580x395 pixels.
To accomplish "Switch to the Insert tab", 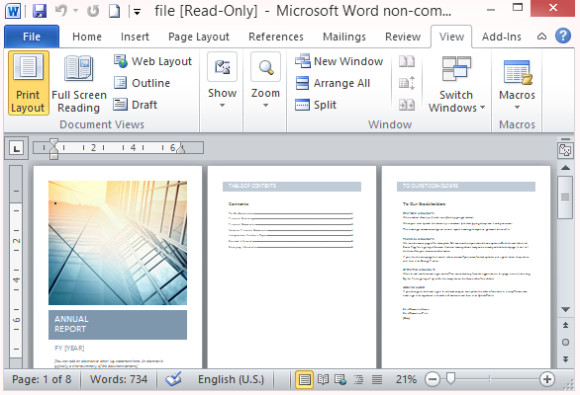I will pos(135,37).
